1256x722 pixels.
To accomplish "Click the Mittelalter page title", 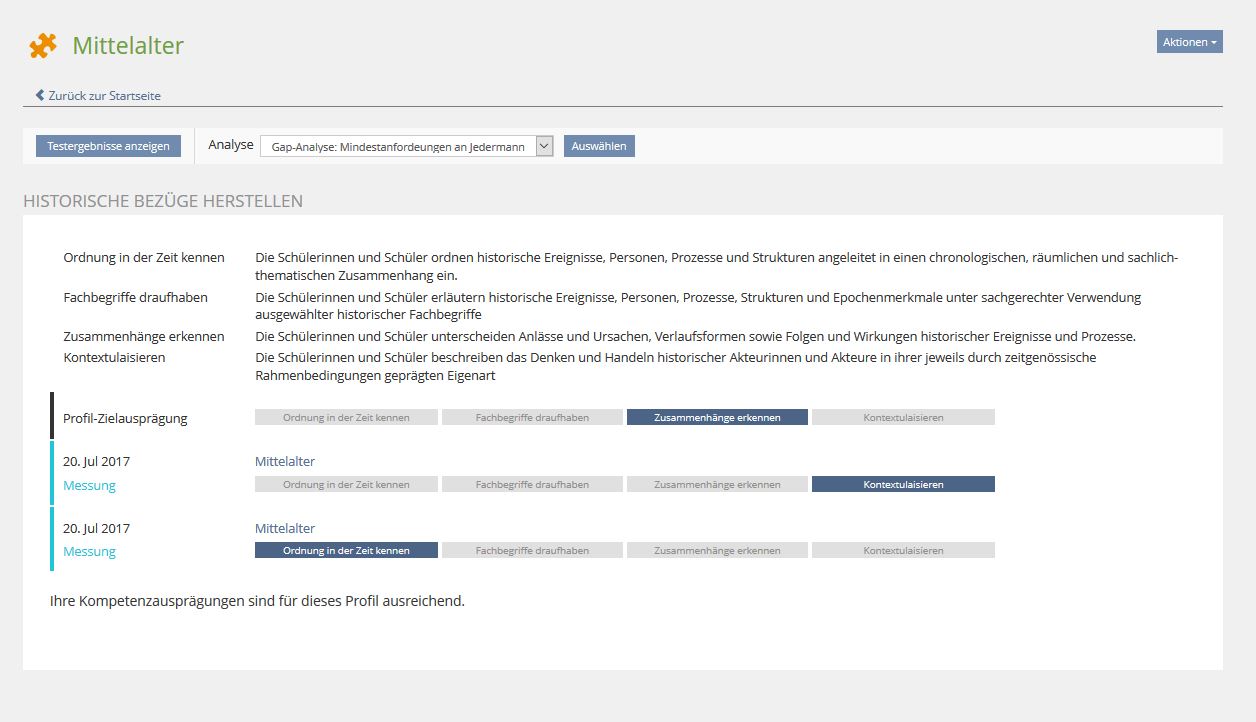I will (x=128, y=46).
